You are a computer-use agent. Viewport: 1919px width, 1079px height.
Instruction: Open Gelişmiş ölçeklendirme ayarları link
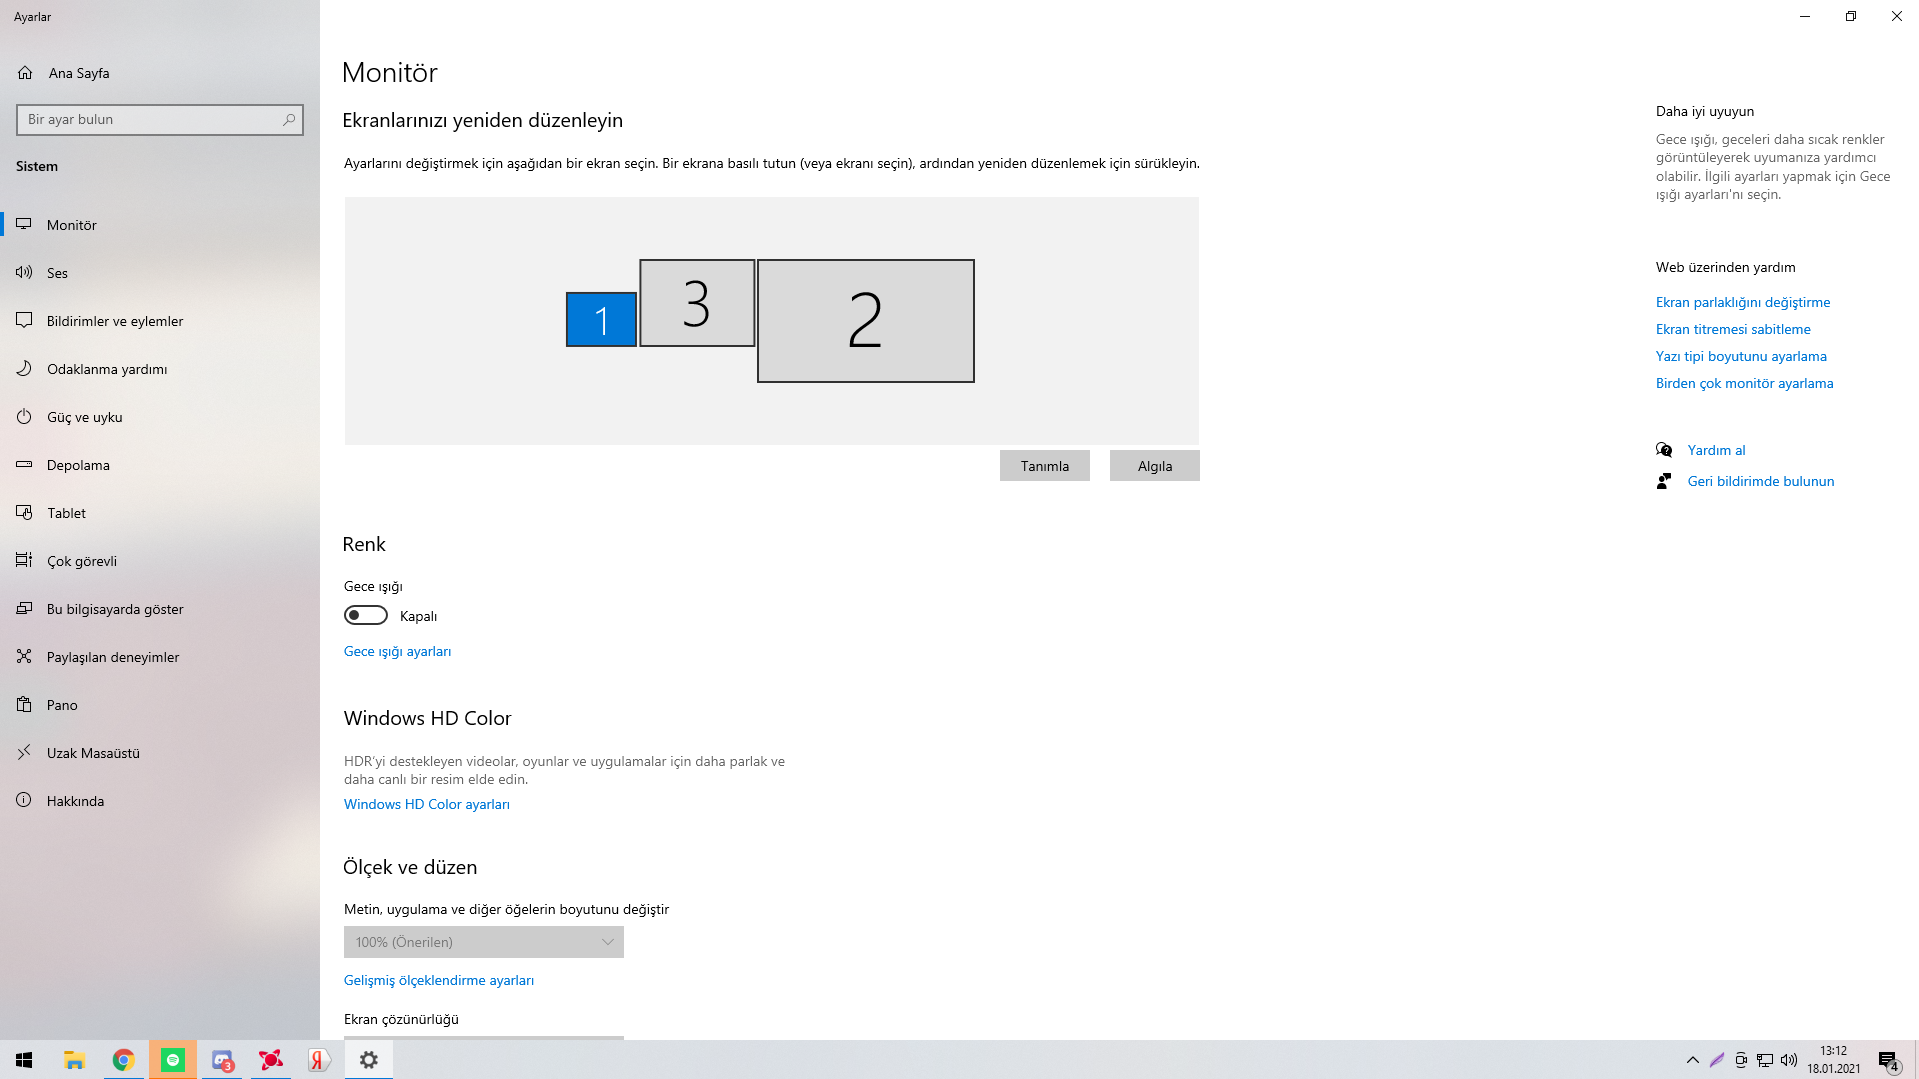[x=439, y=980]
